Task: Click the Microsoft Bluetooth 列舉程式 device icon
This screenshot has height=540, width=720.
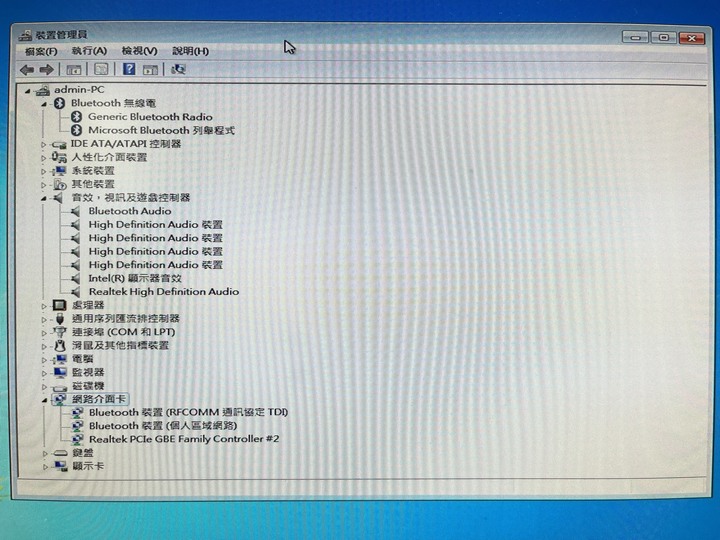Action: tap(77, 130)
